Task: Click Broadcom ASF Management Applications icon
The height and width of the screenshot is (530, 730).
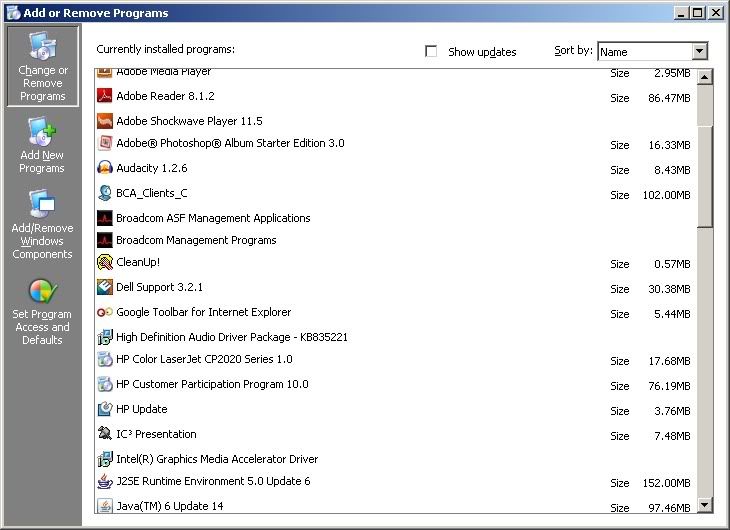Action: click(105, 218)
